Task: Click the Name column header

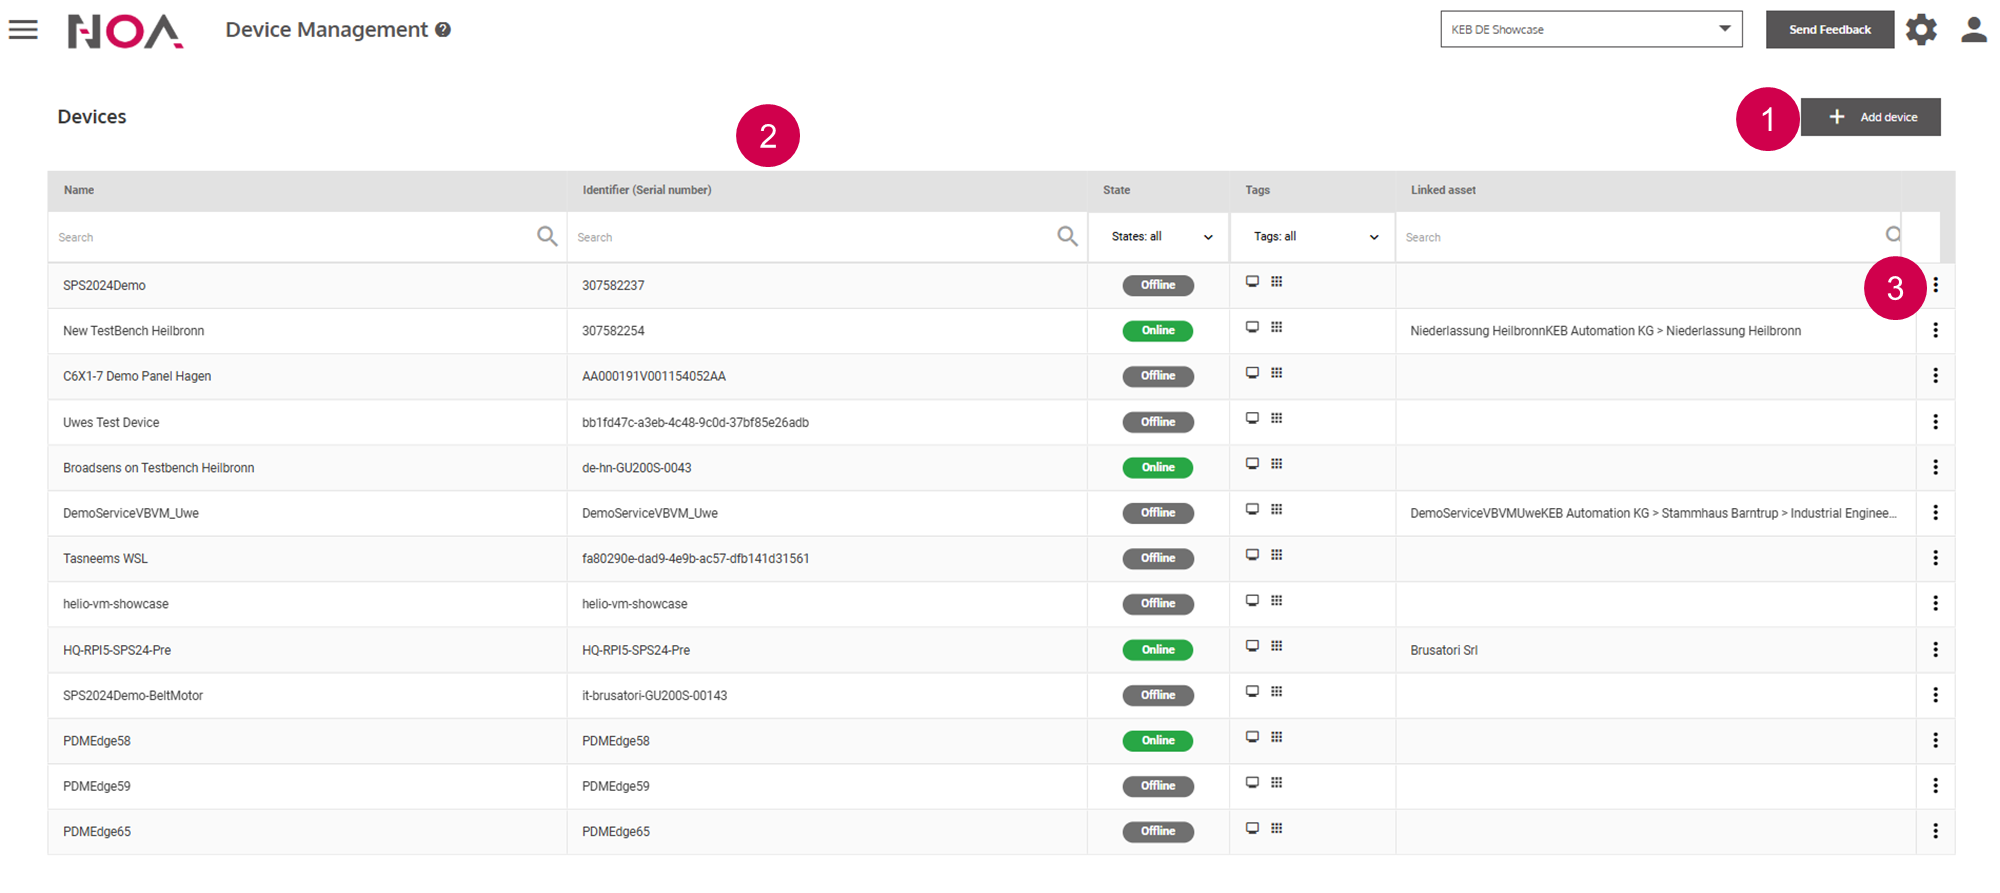Action: pos(79,190)
